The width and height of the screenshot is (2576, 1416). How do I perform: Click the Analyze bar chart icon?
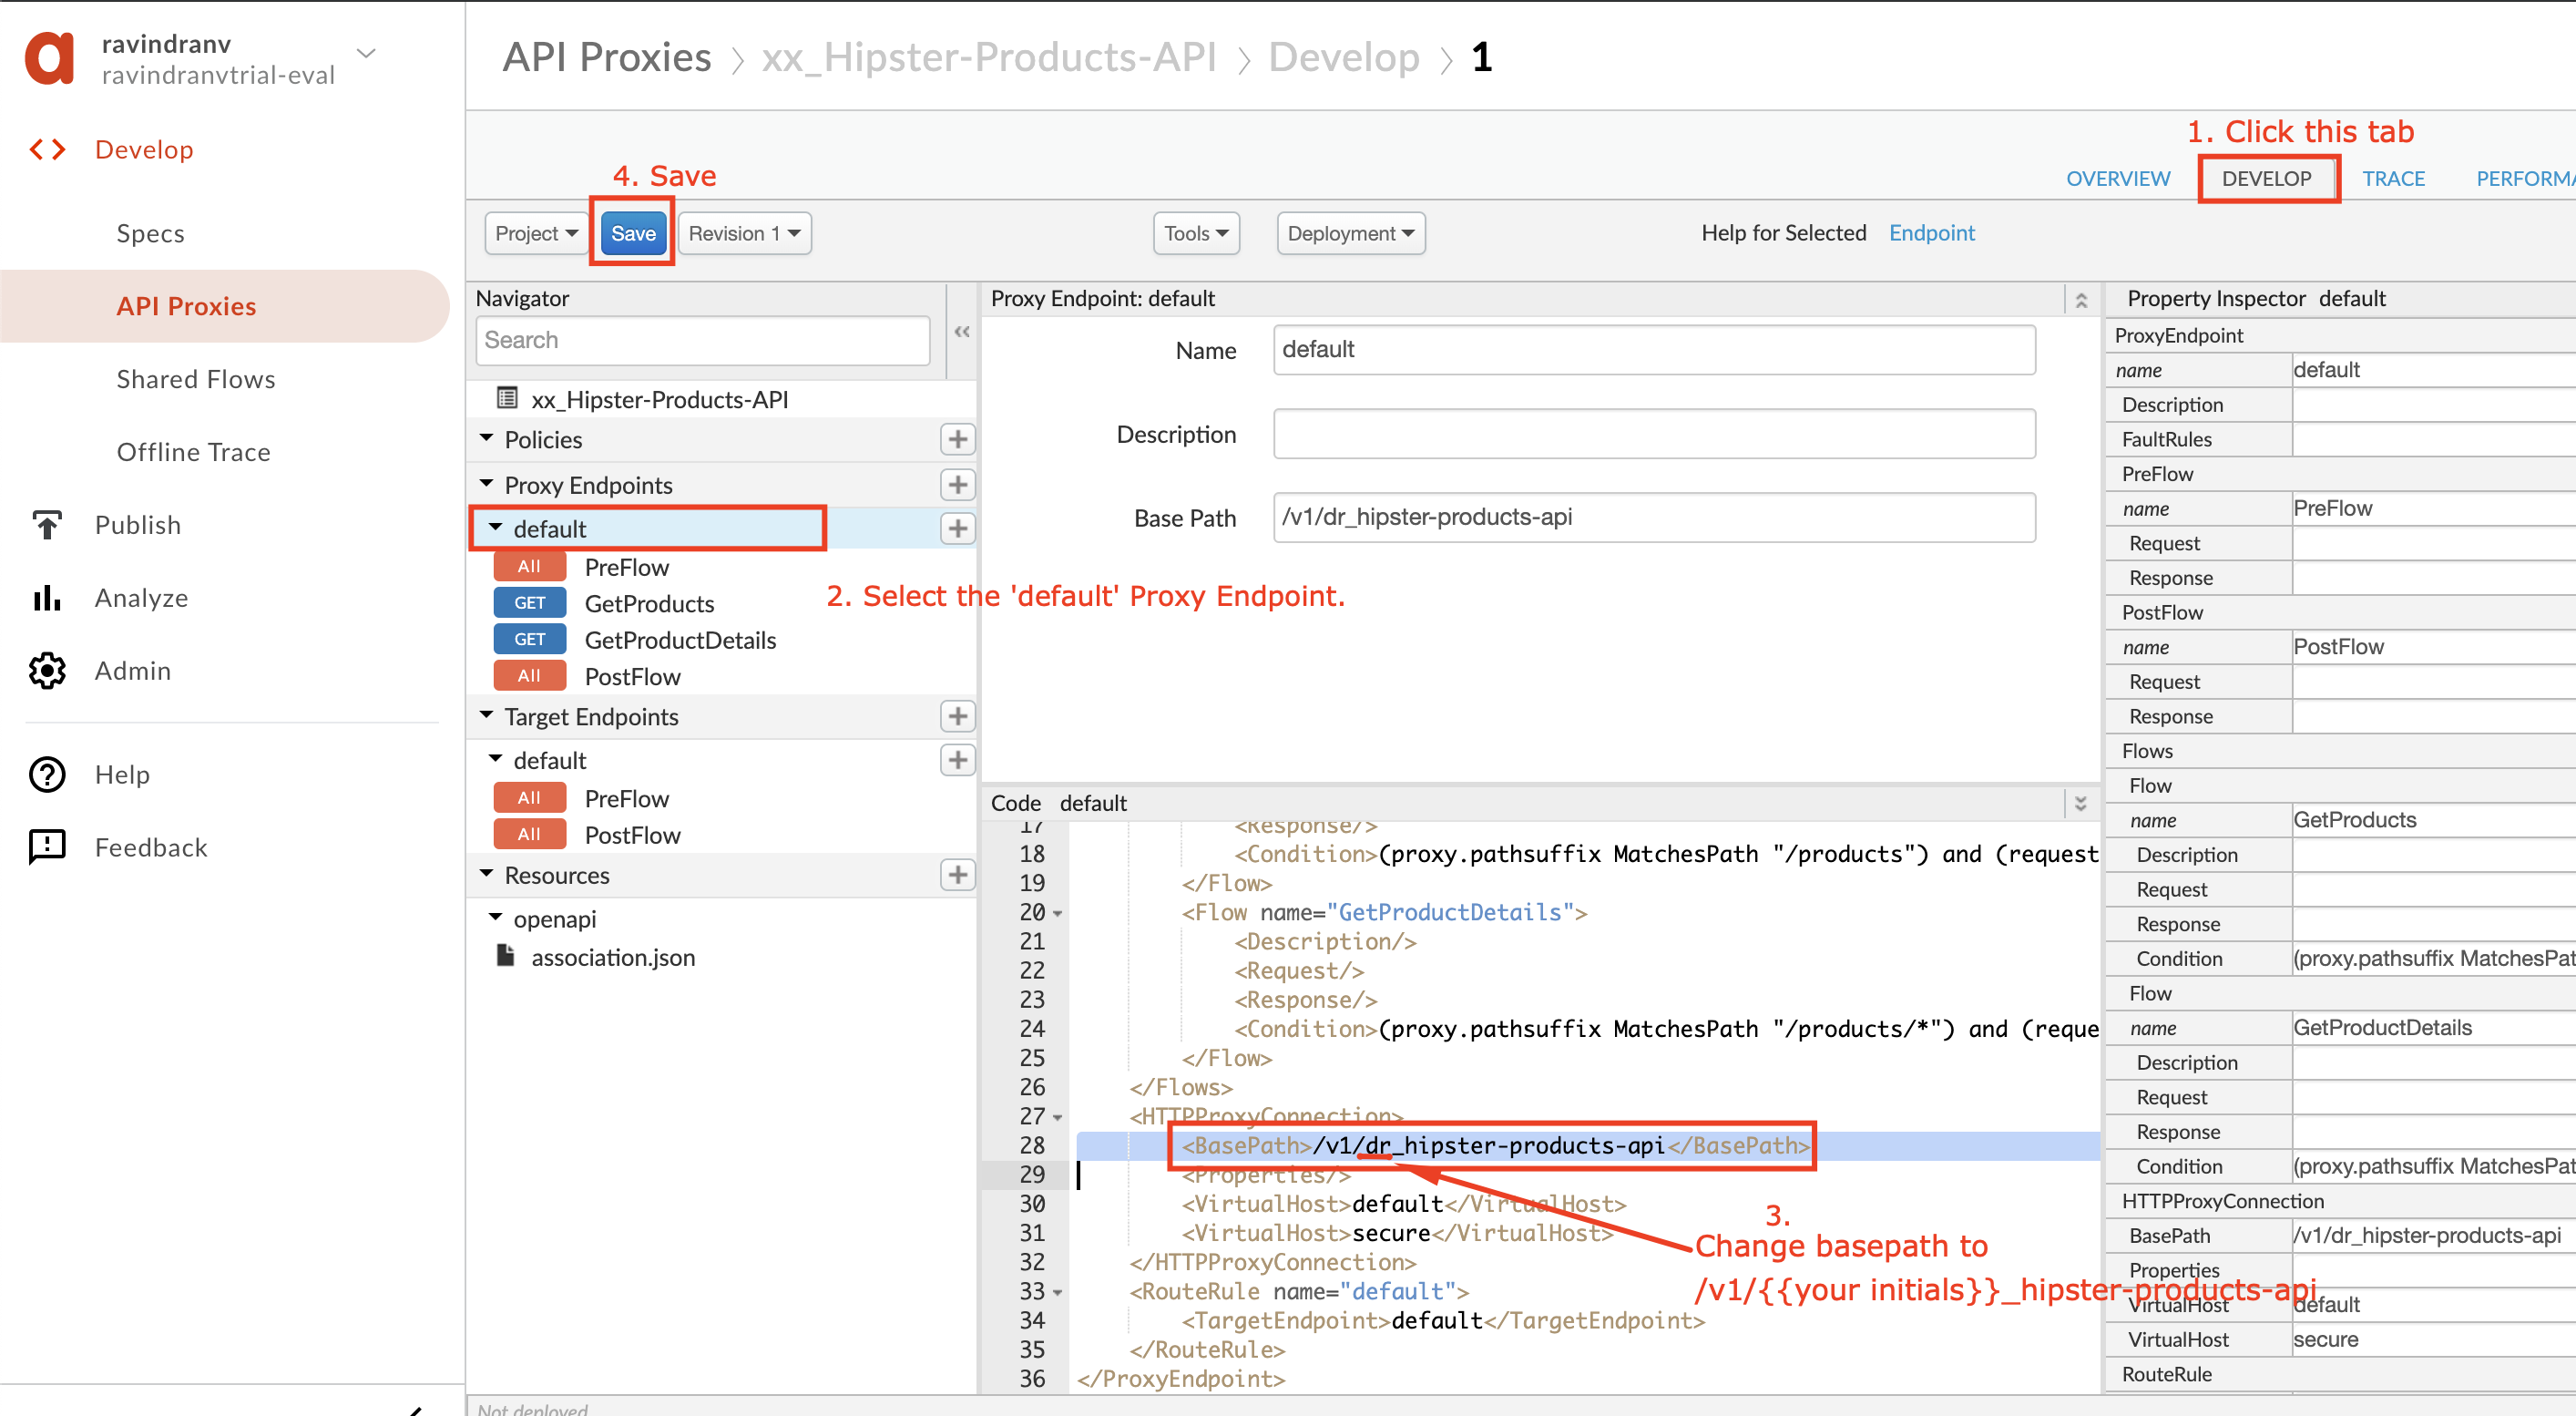pos(47,598)
